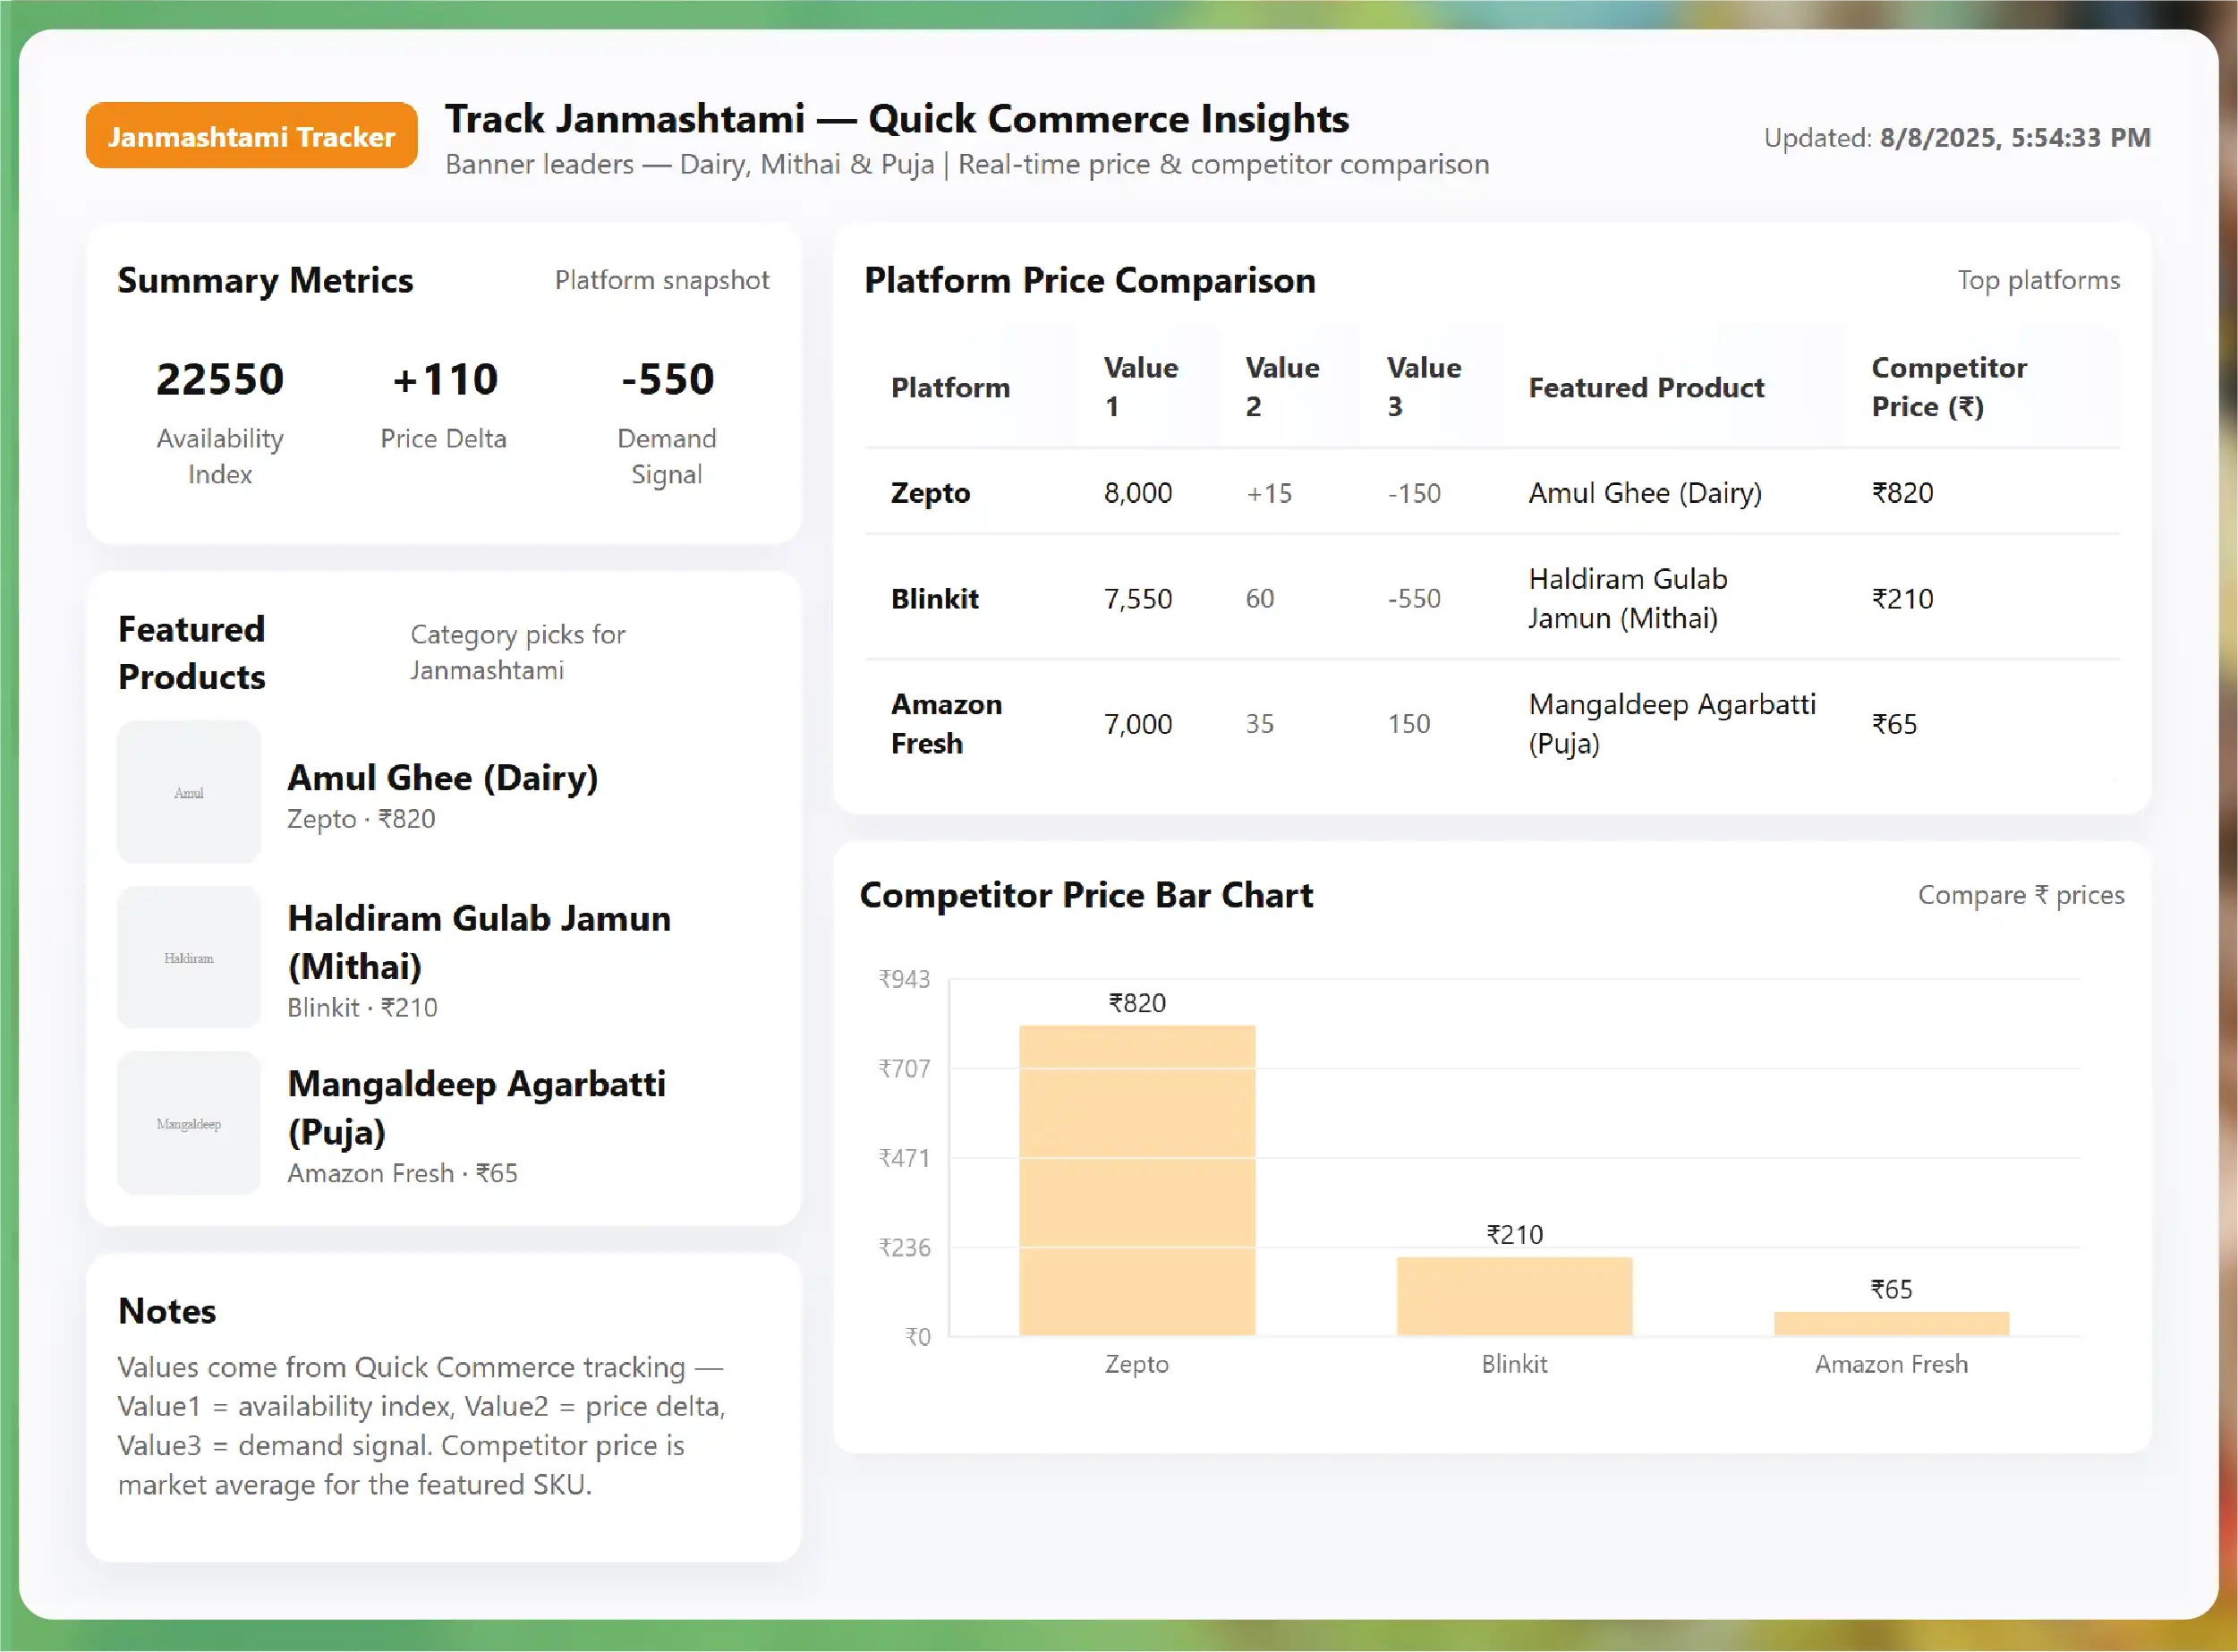Select the Amul Ghee (Dairy) featured title
Screen dimensions: 2238x1652
click(442, 778)
